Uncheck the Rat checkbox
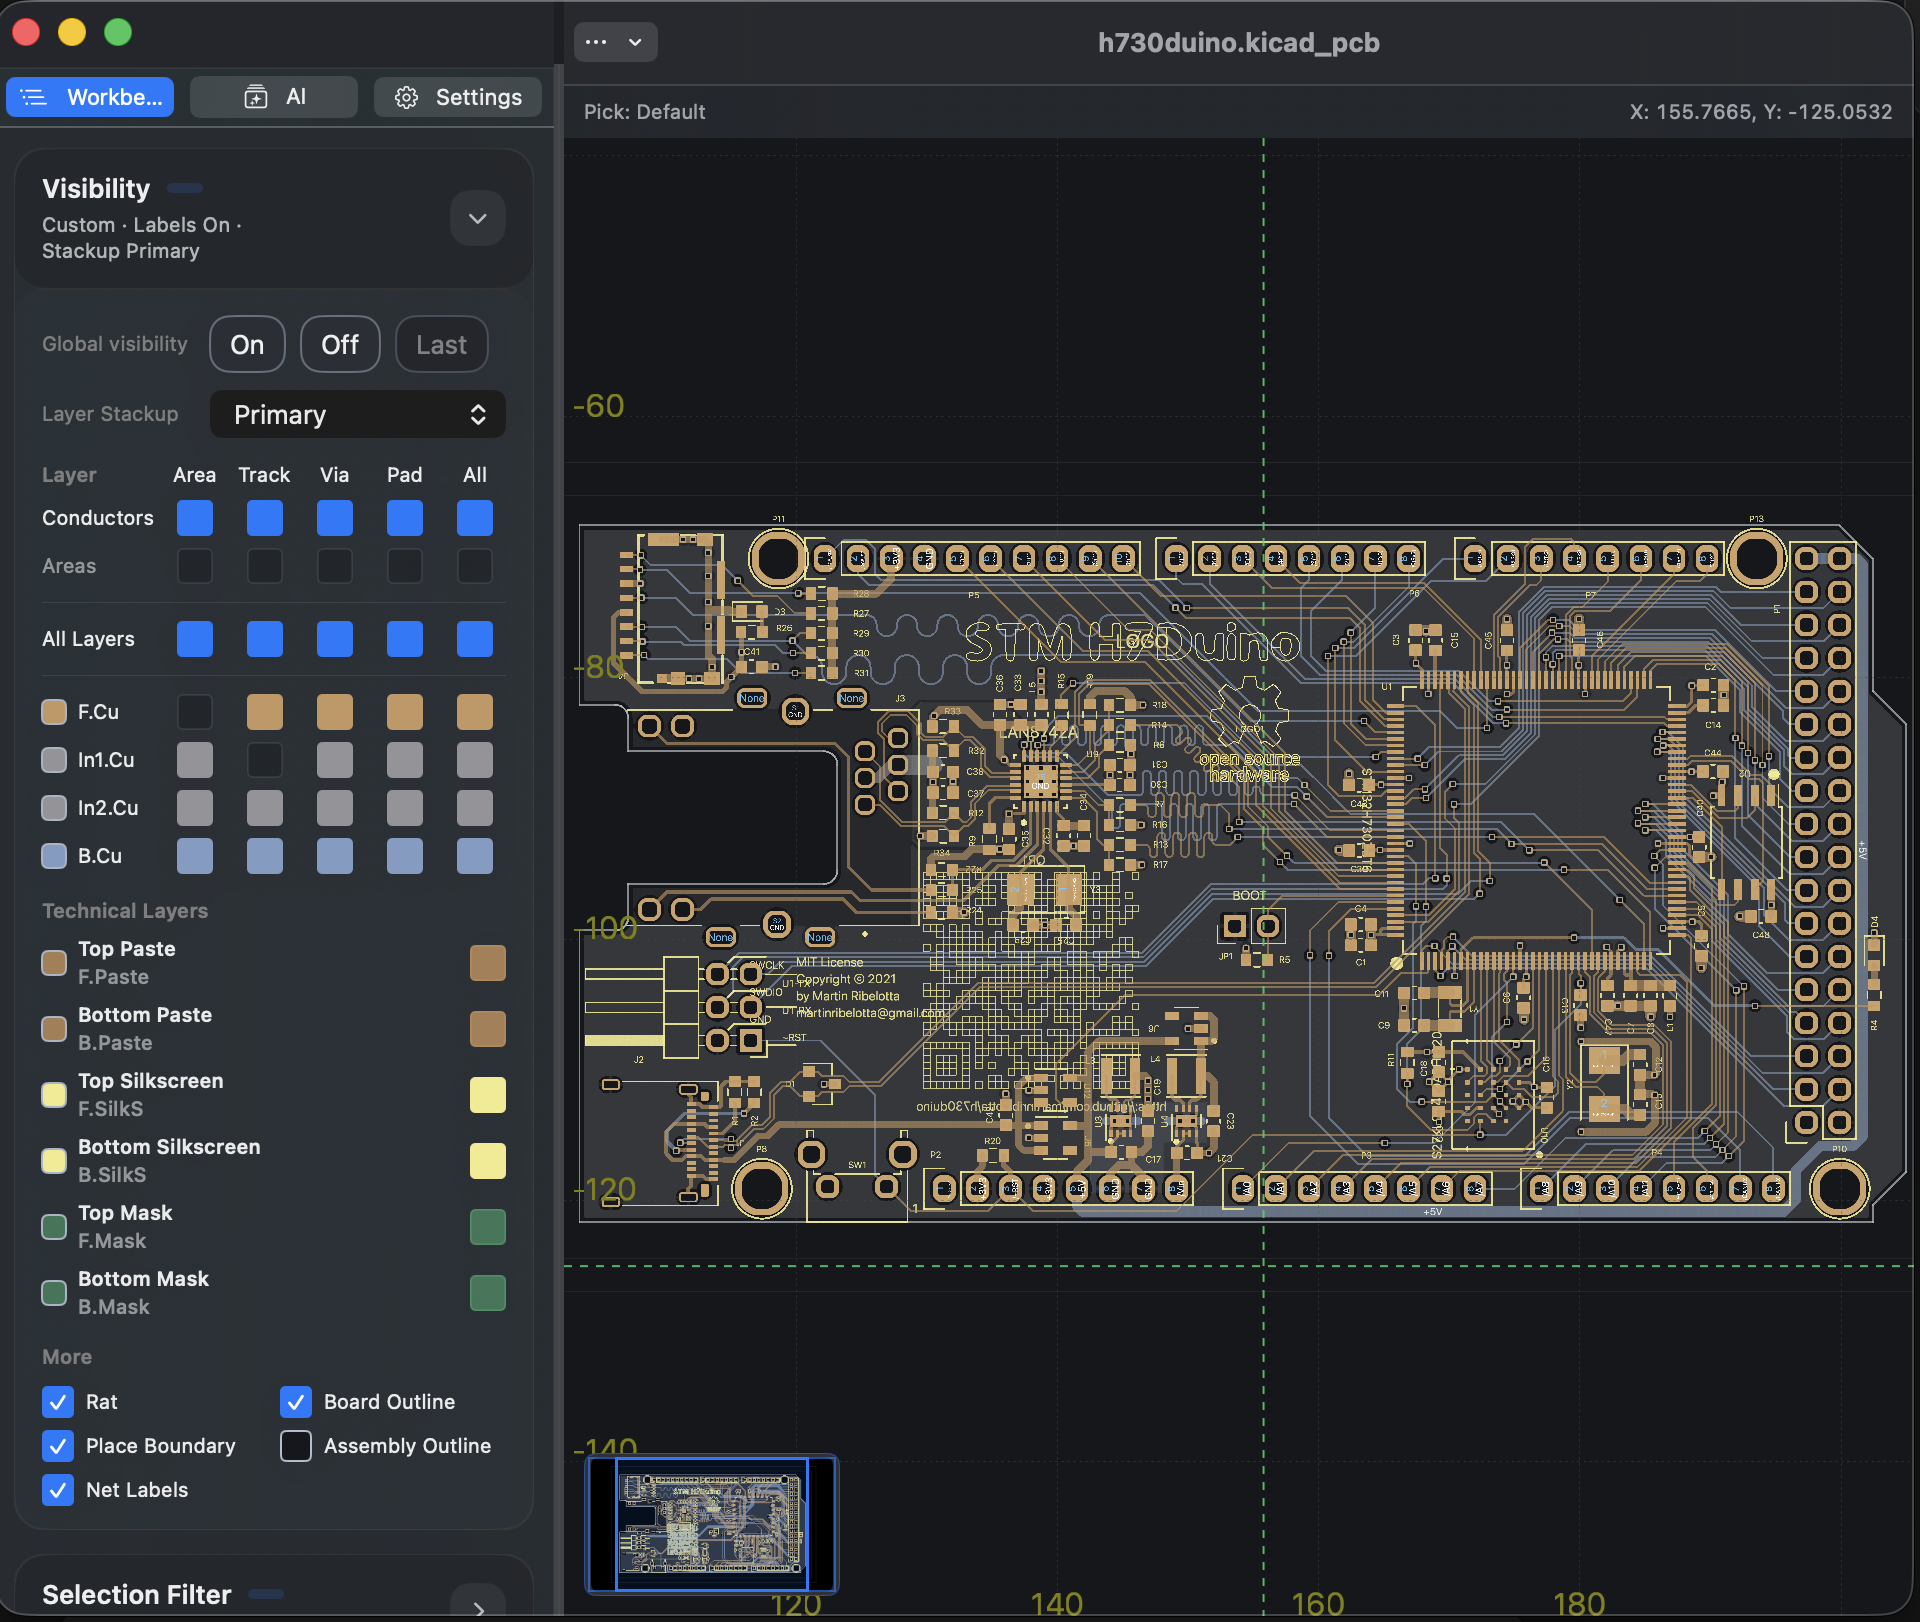This screenshot has width=1920, height=1622. coord(58,1402)
